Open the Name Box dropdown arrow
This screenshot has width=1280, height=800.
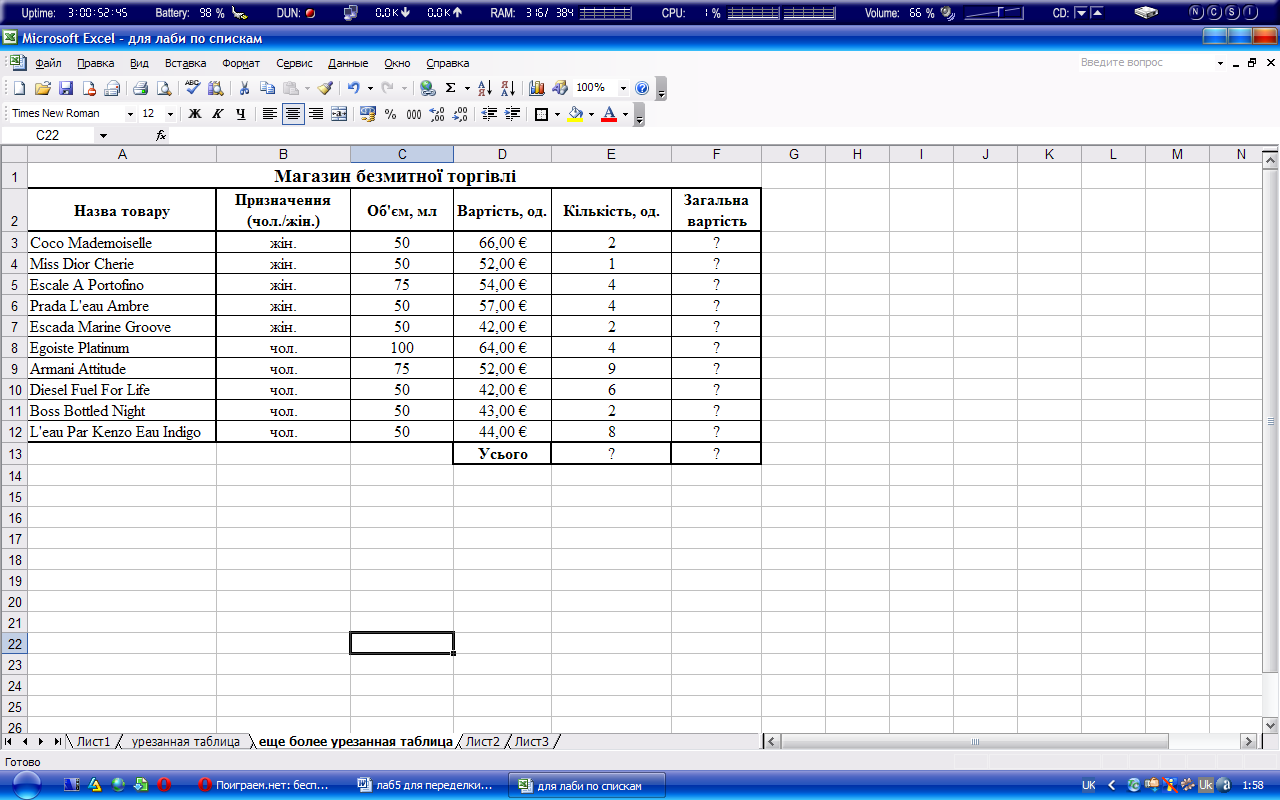(x=103, y=135)
